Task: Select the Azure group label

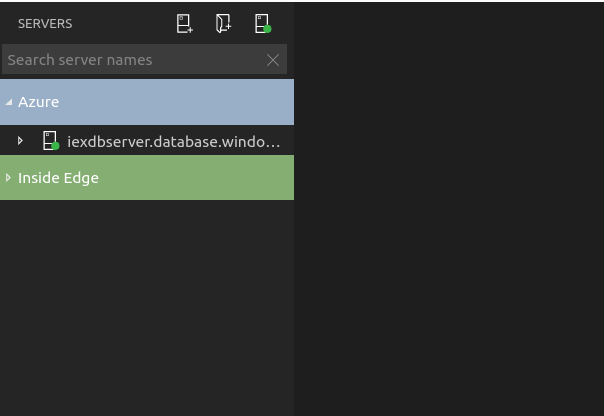Action: 39,102
